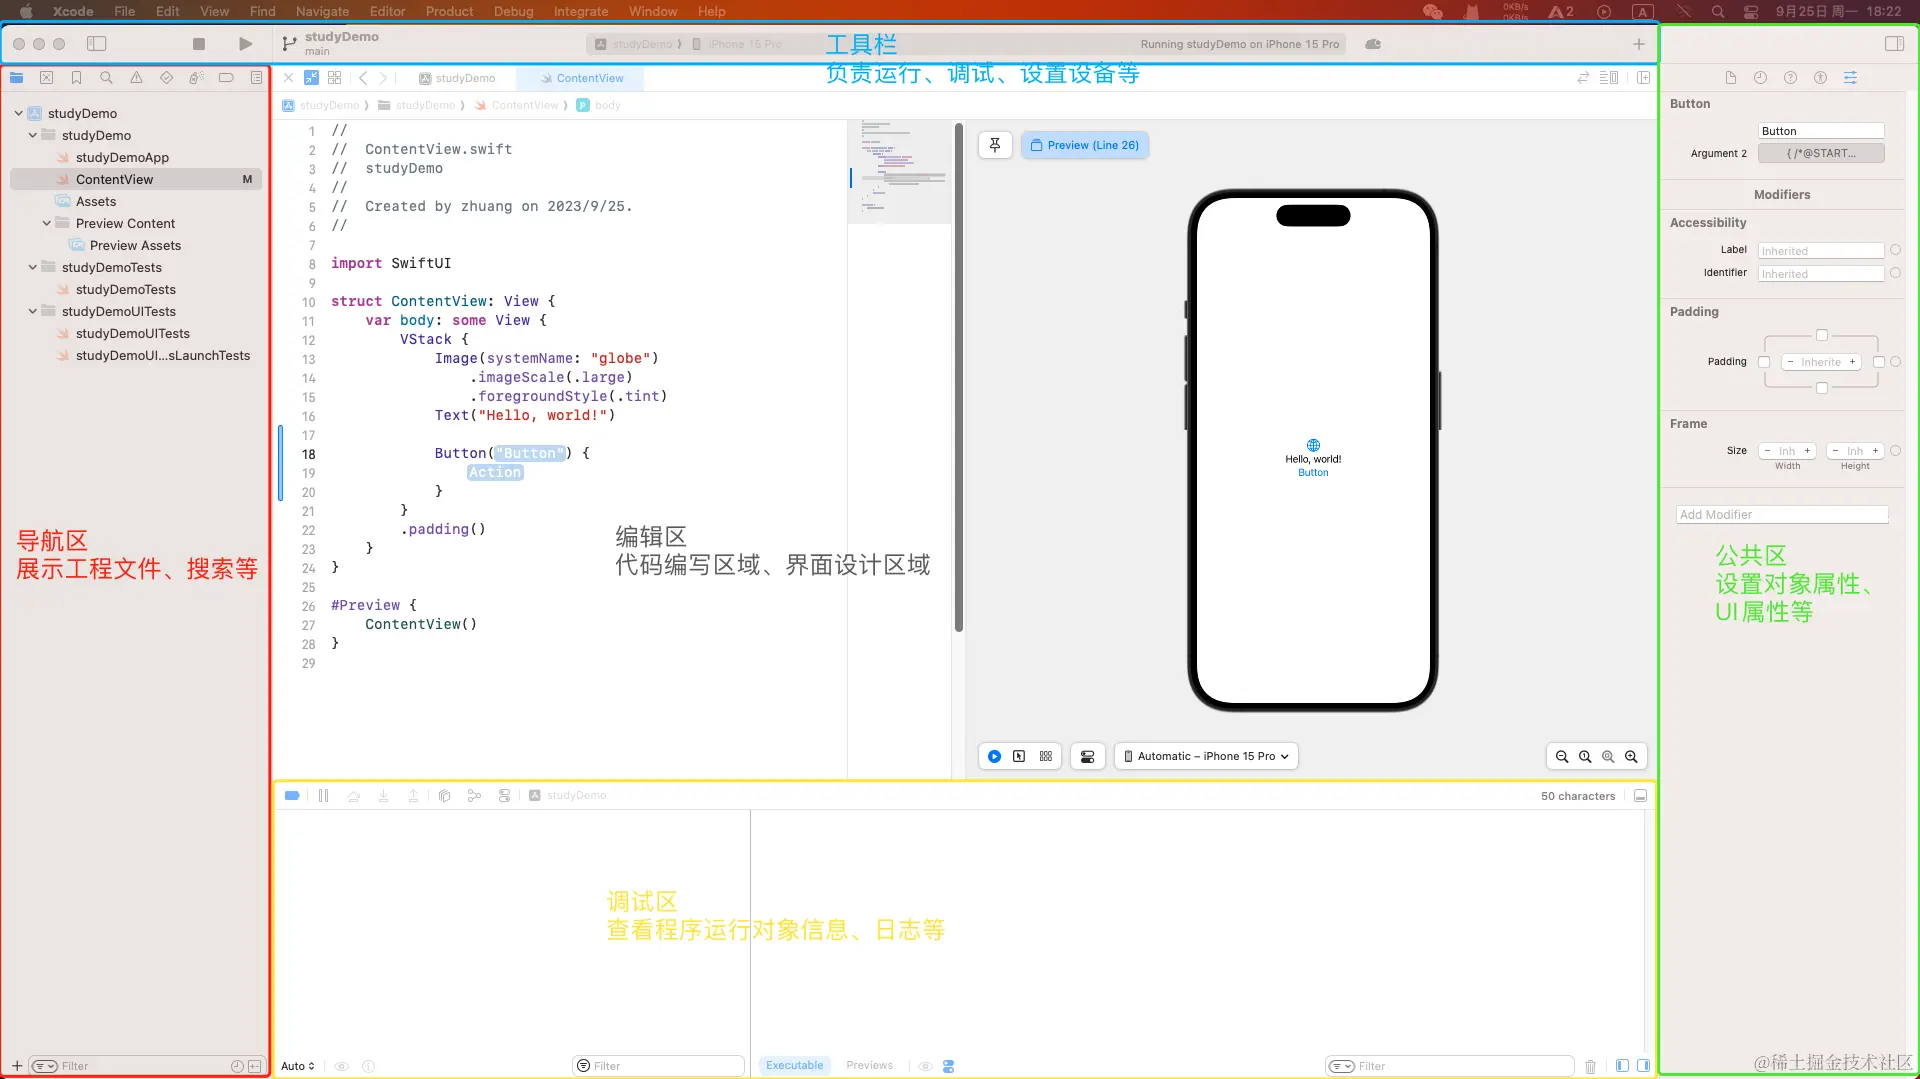
Task: Open the Find navigator magnifier icon
Action: point(106,78)
